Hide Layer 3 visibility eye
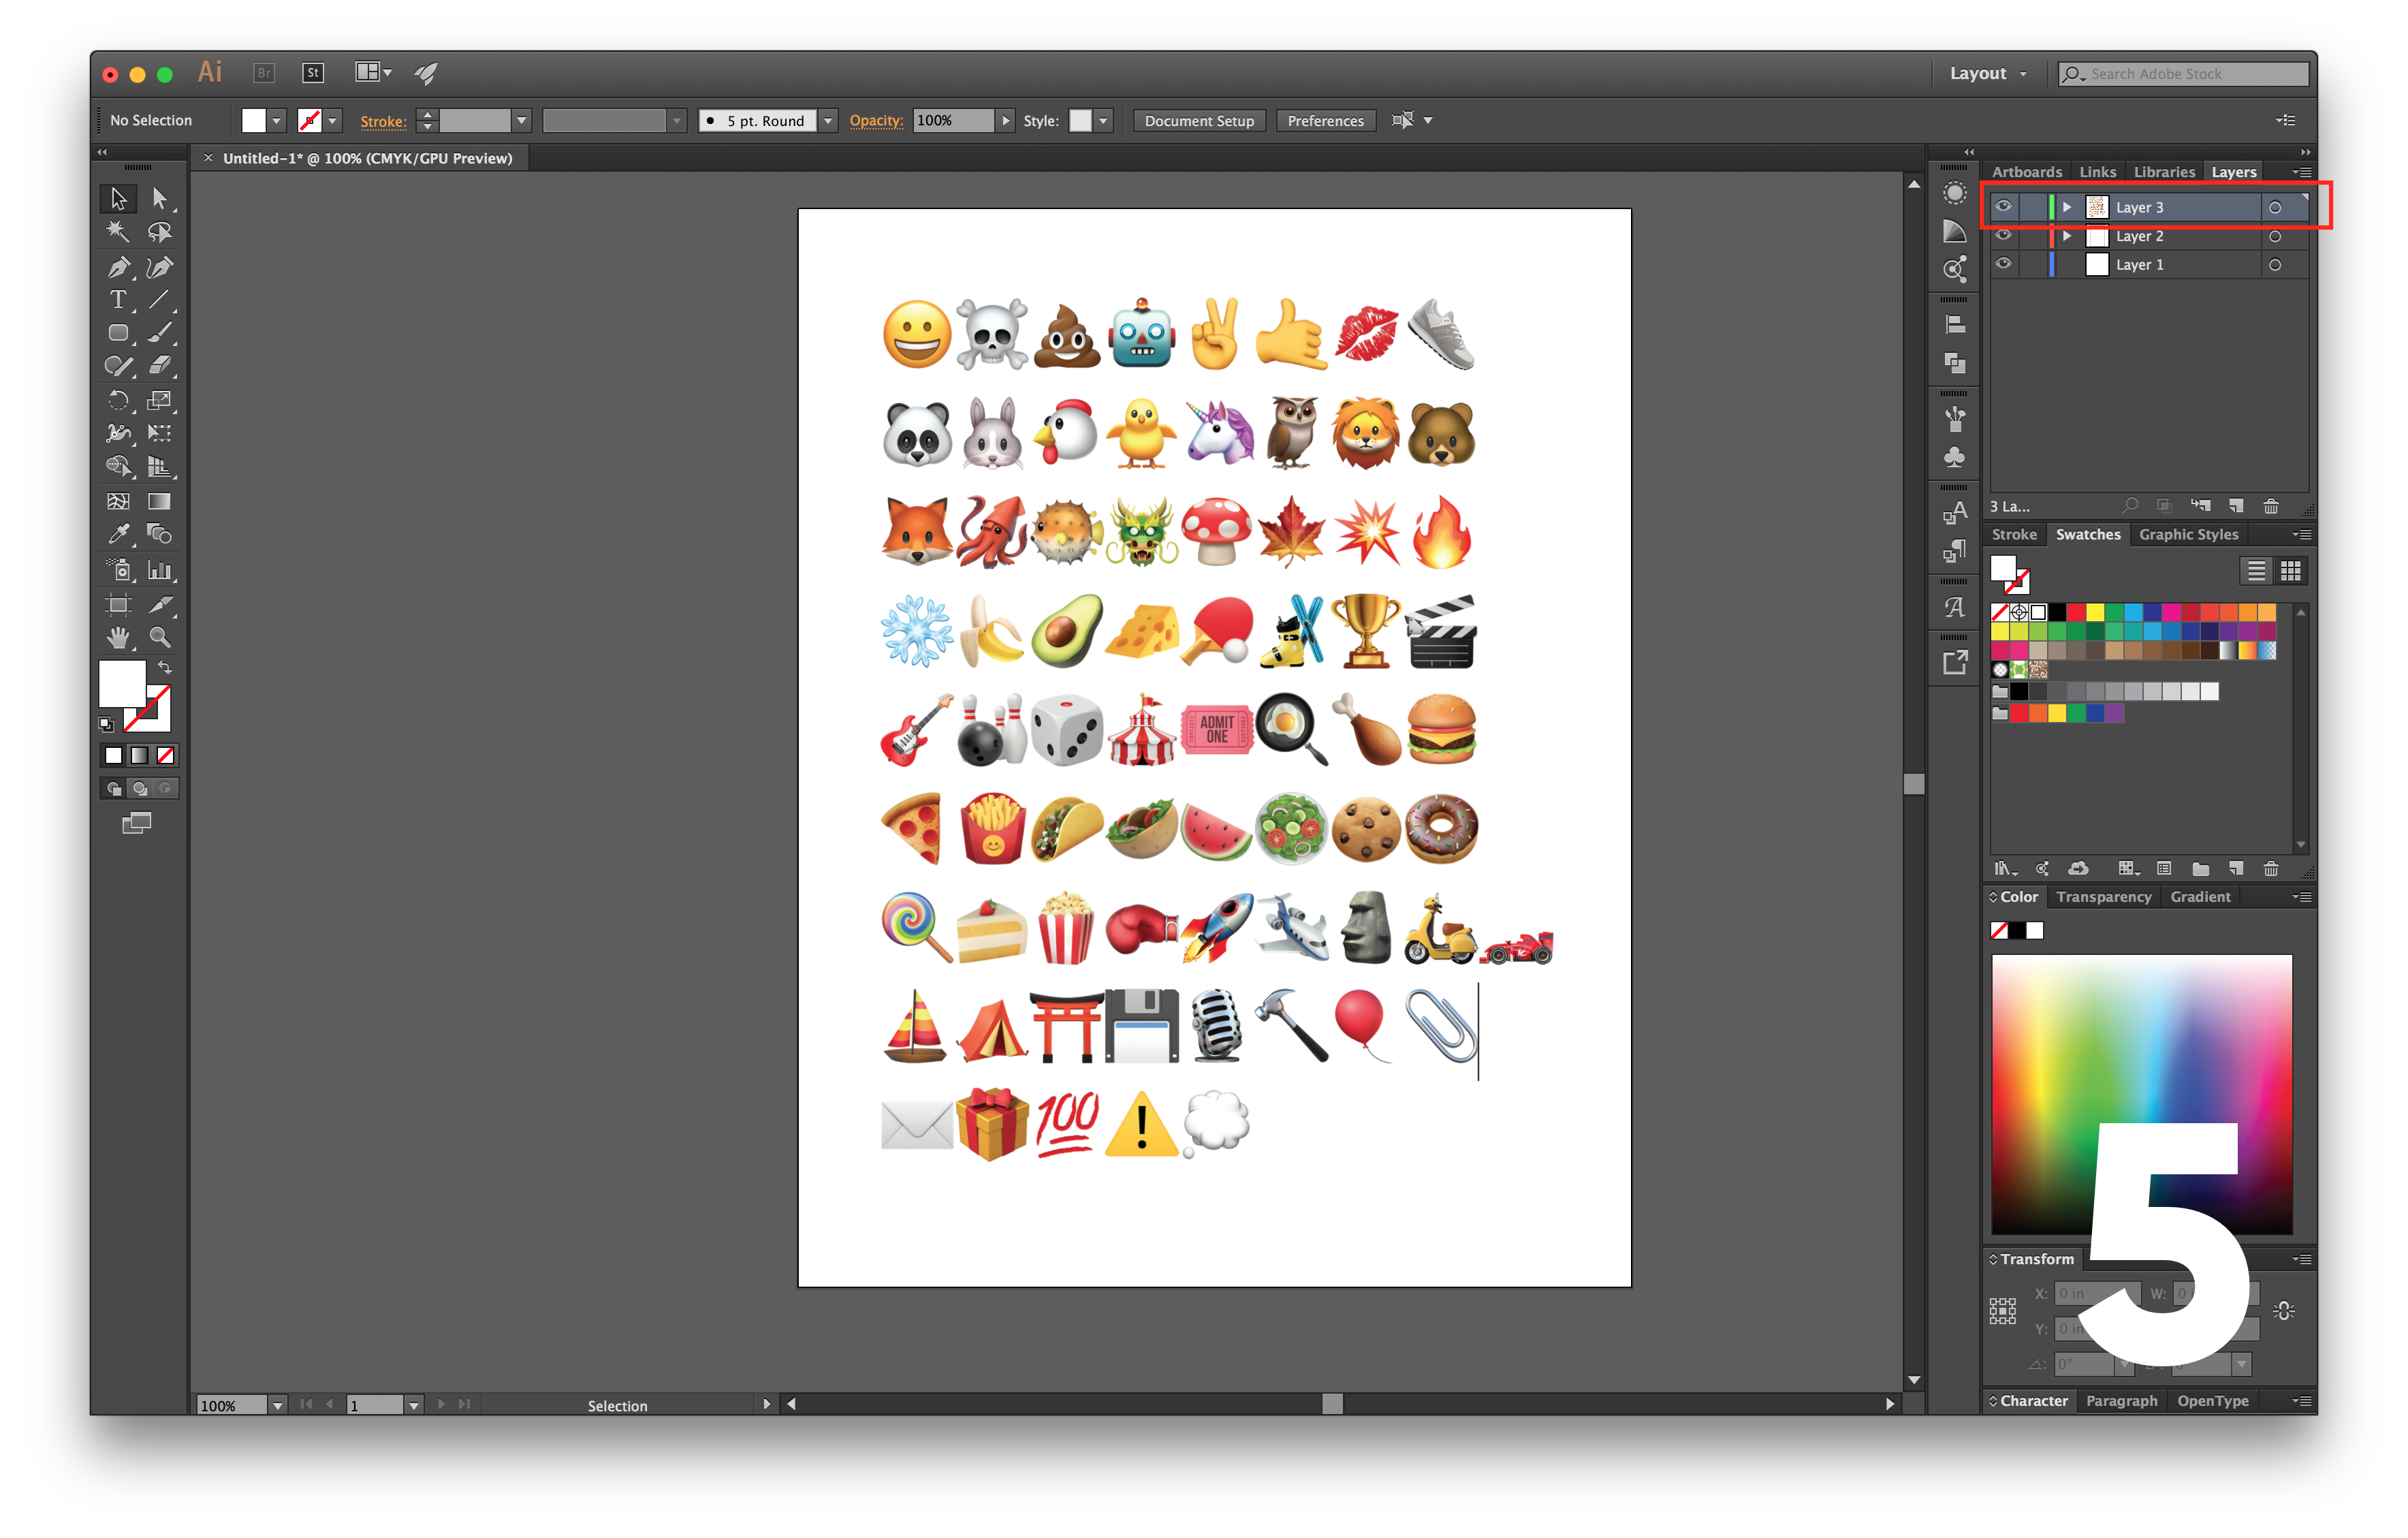 pyautogui.click(x=2003, y=207)
